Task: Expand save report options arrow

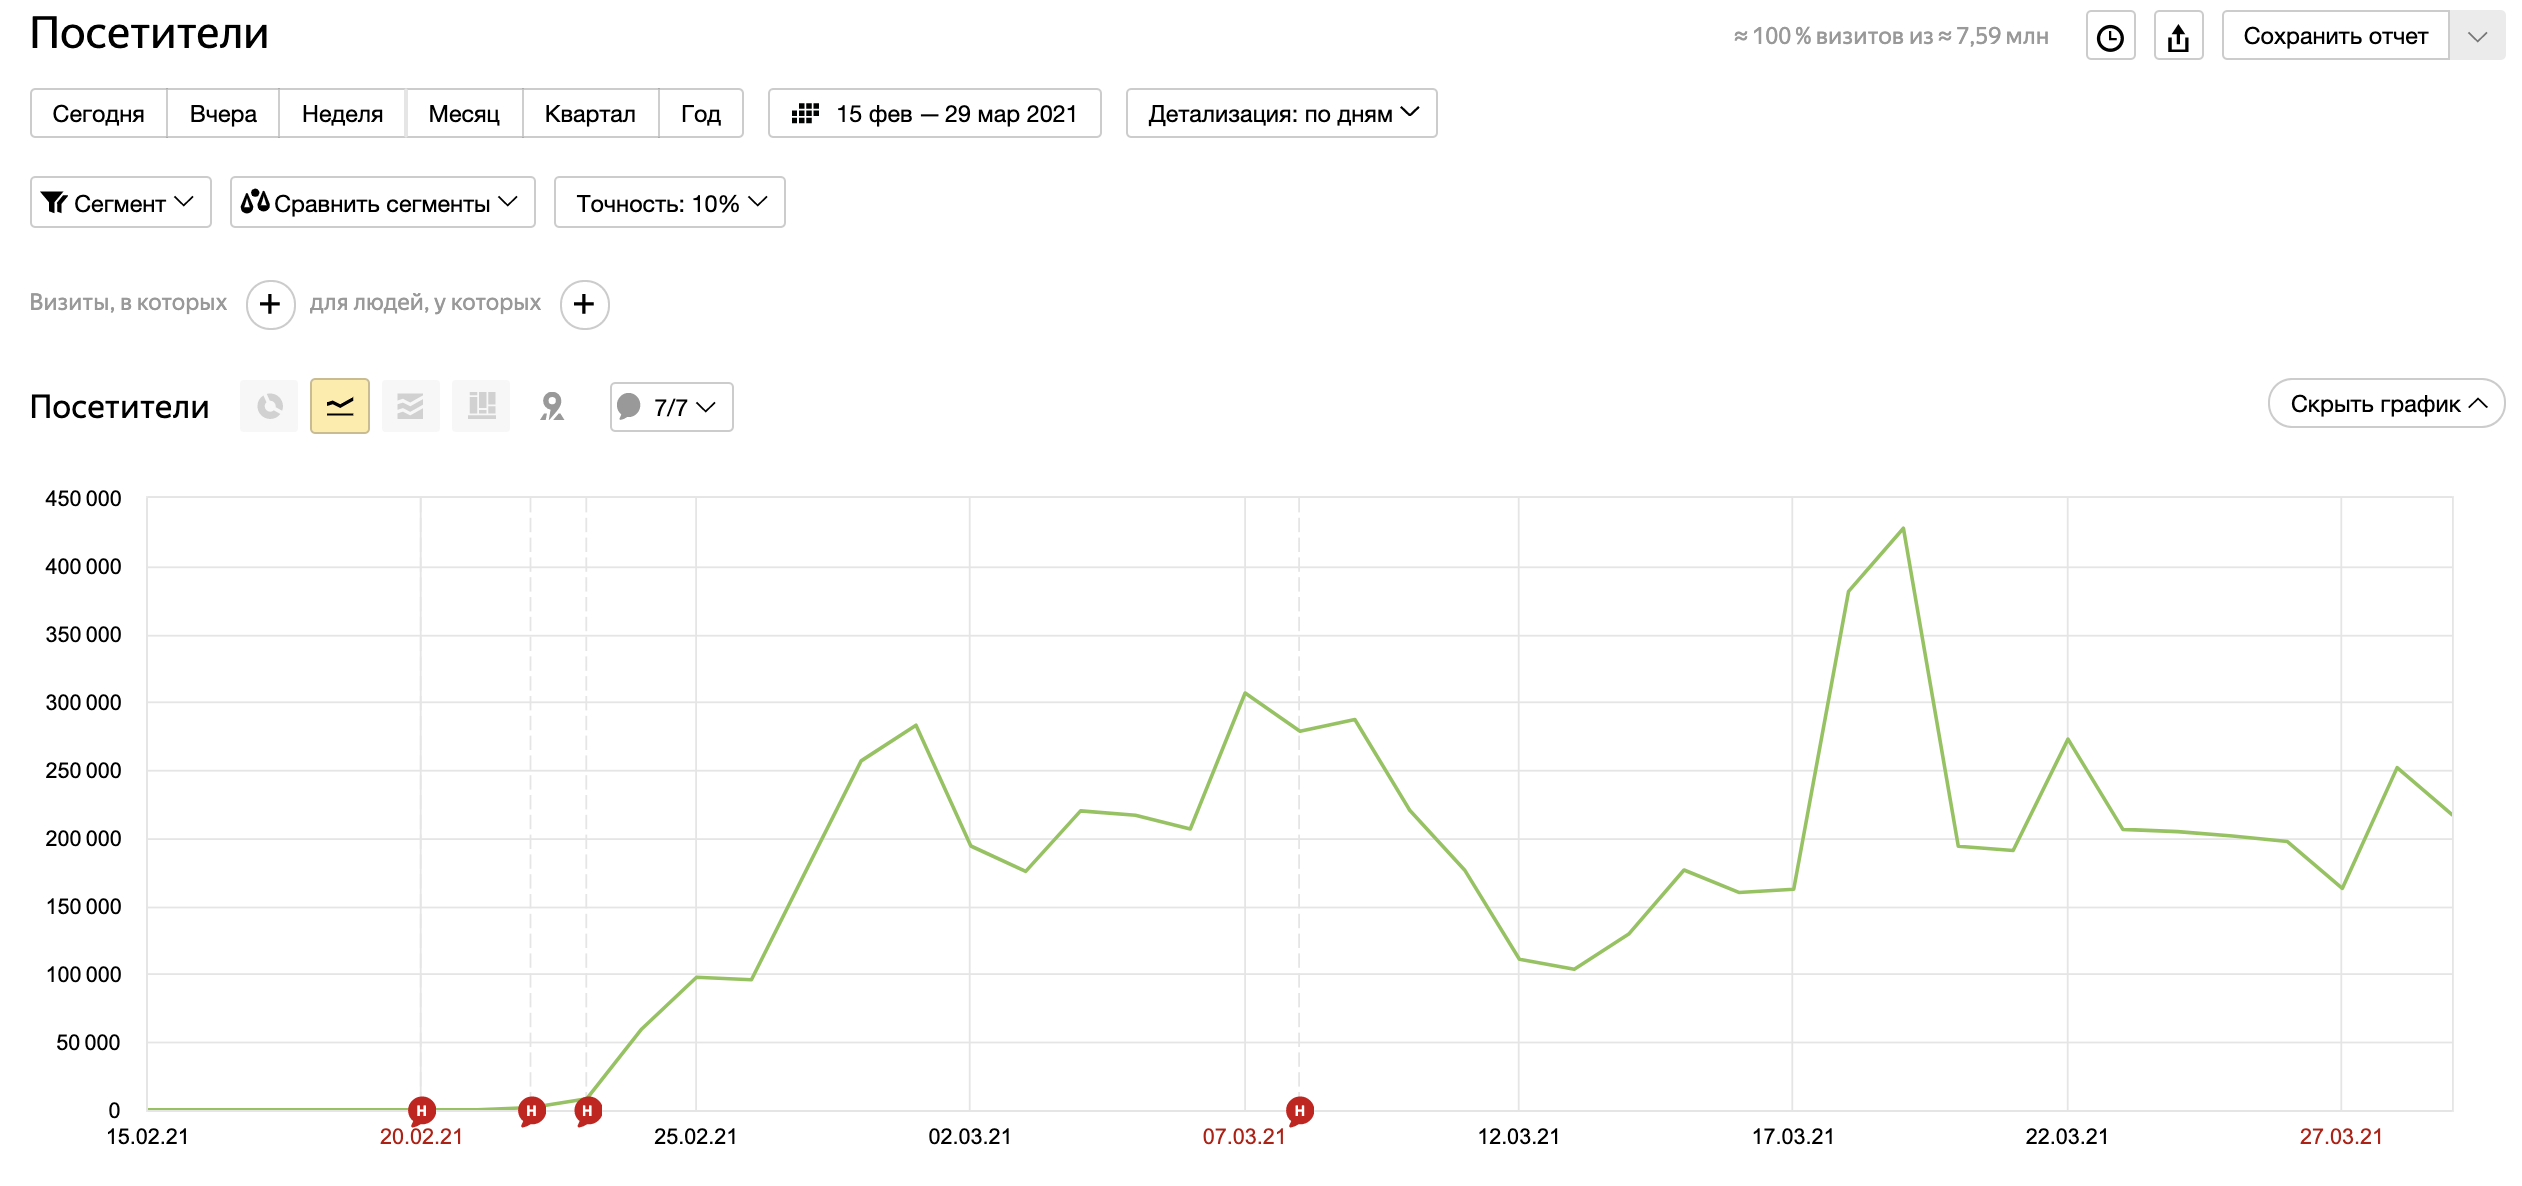Action: coord(2477,37)
